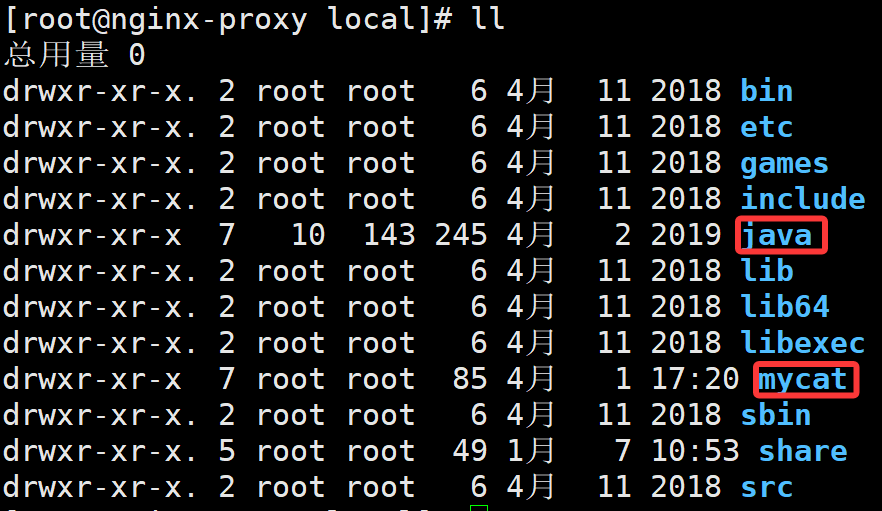Viewport: 882px width, 511px height.
Task: Click the size '49' in share row
Action: [470, 451]
